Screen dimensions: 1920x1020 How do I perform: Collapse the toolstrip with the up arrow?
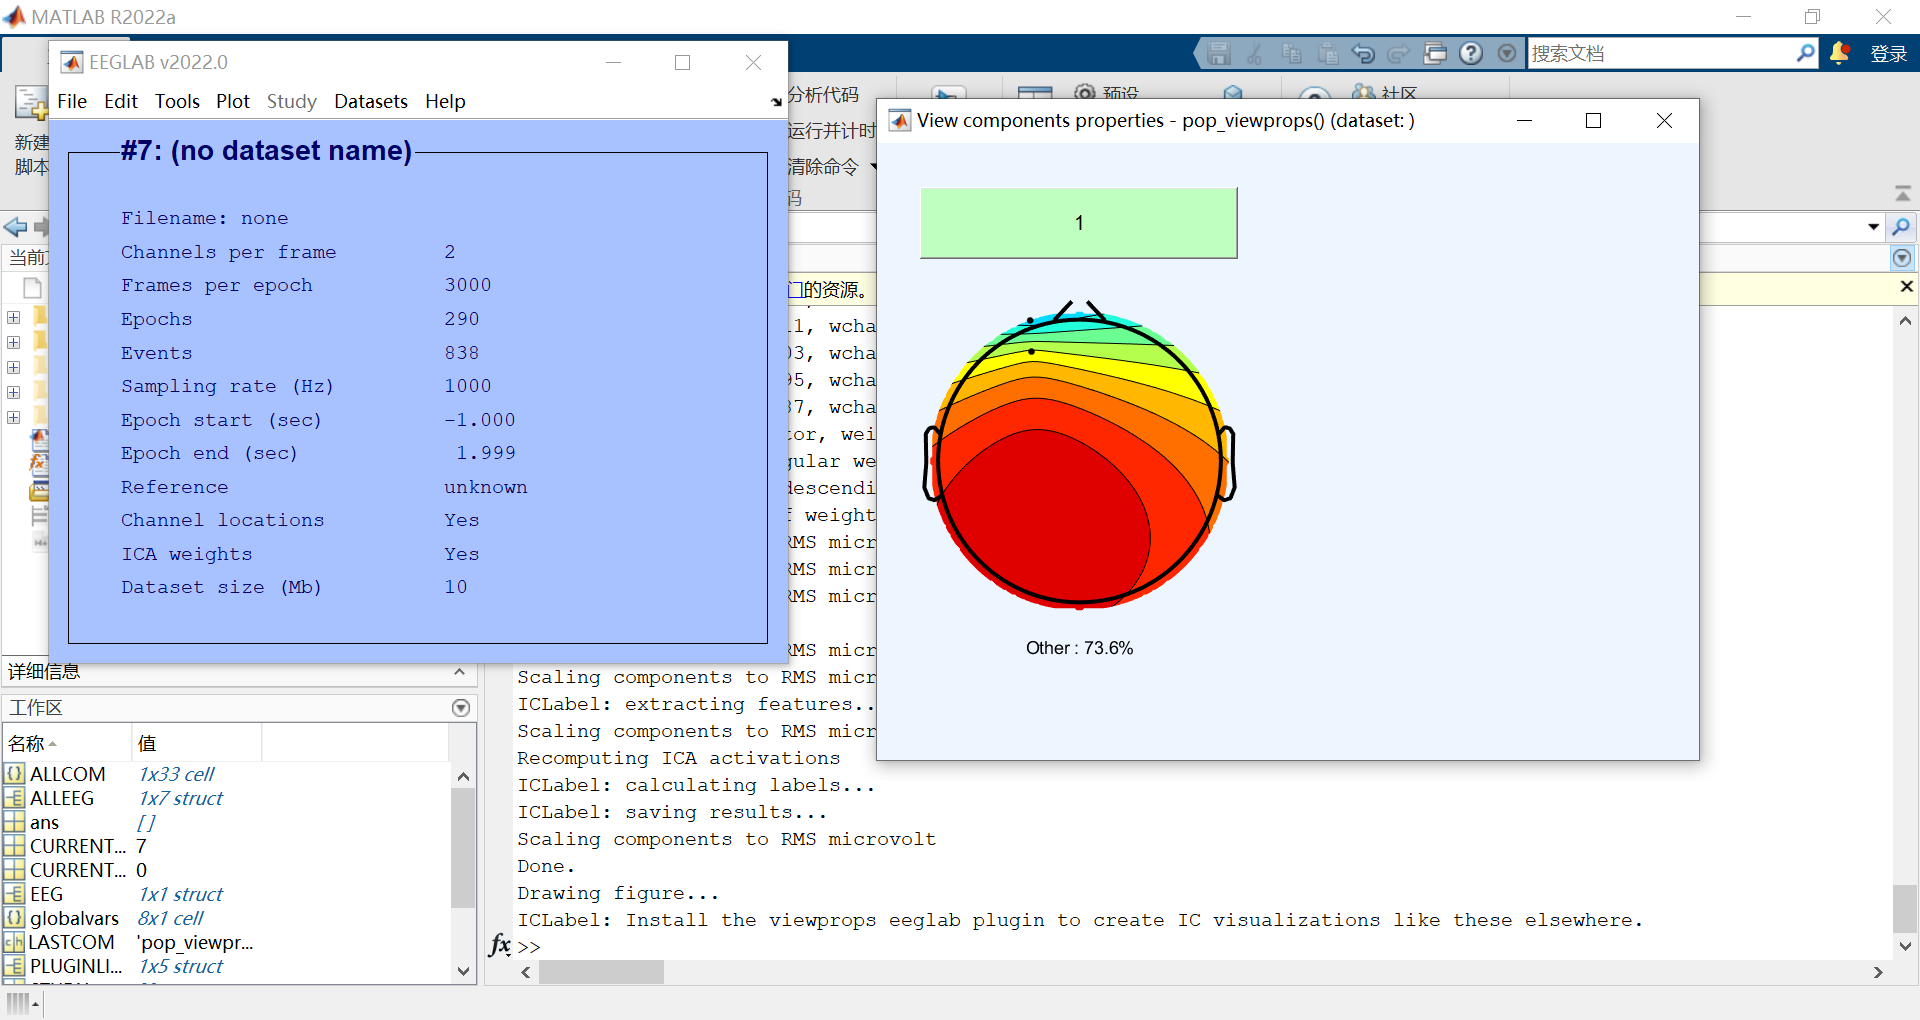click(1903, 193)
